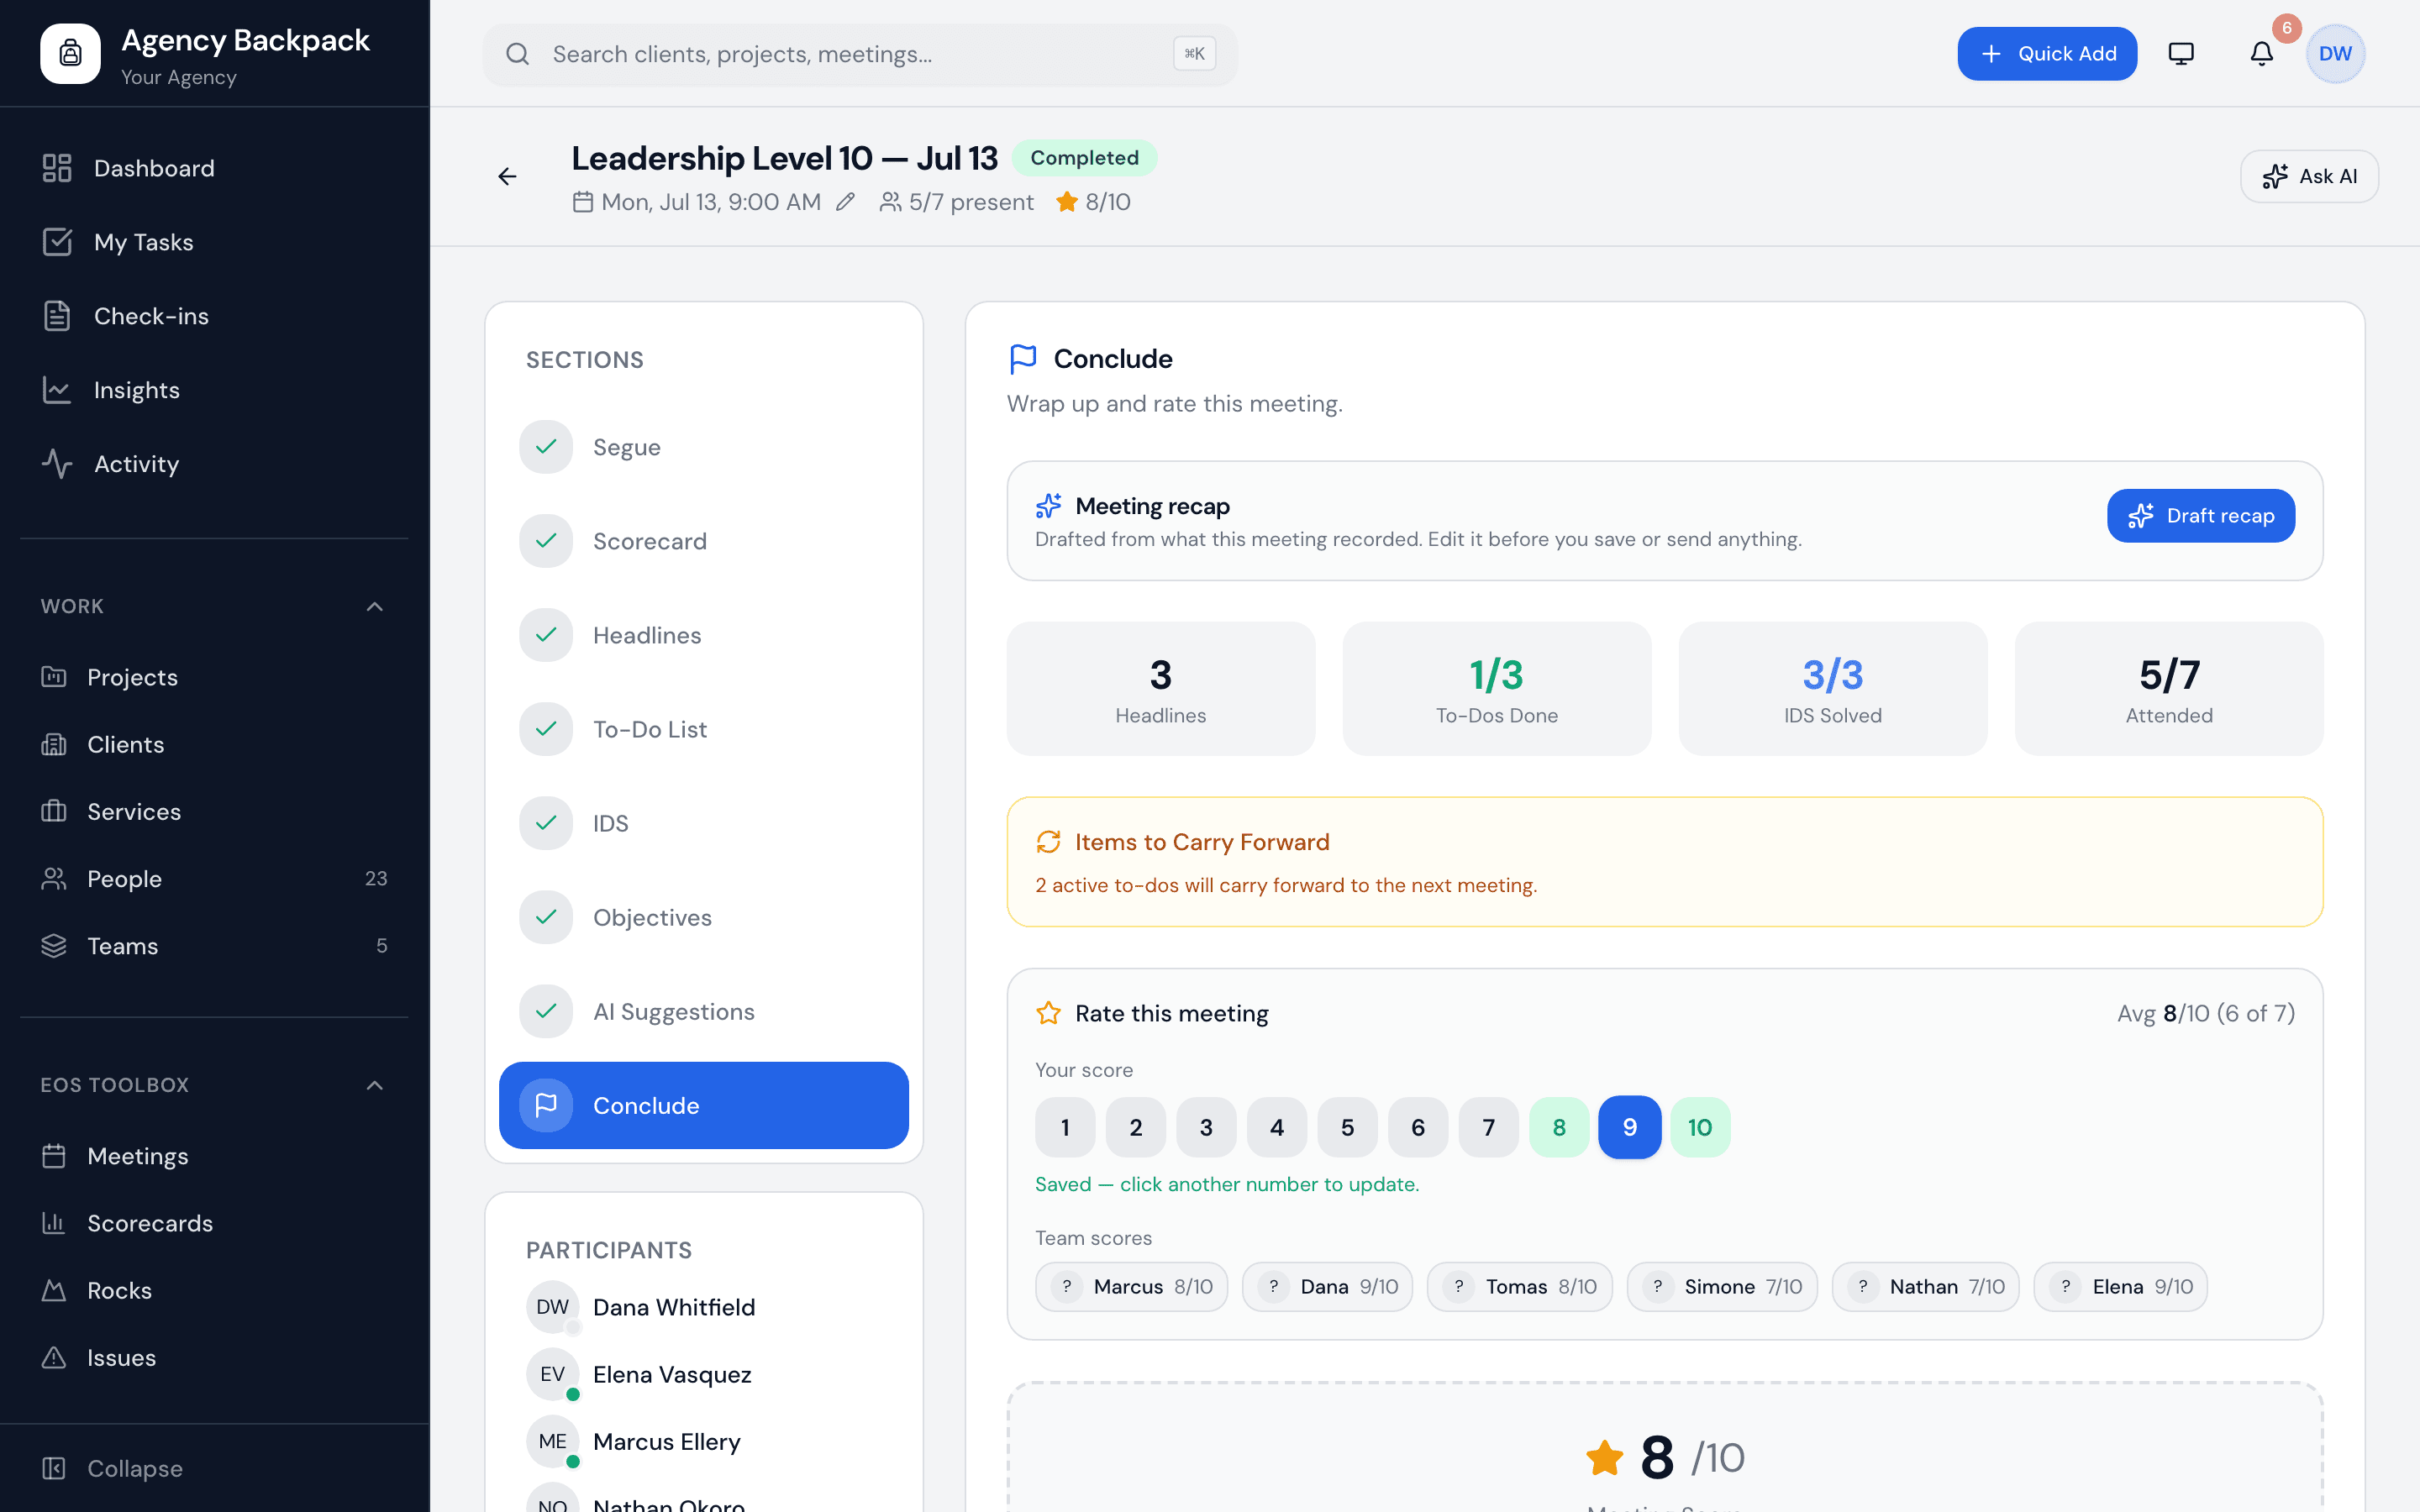Collapse the WORK sidebar group
The width and height of the screenshot is (2420, 1512).
[x=375, y=607]
